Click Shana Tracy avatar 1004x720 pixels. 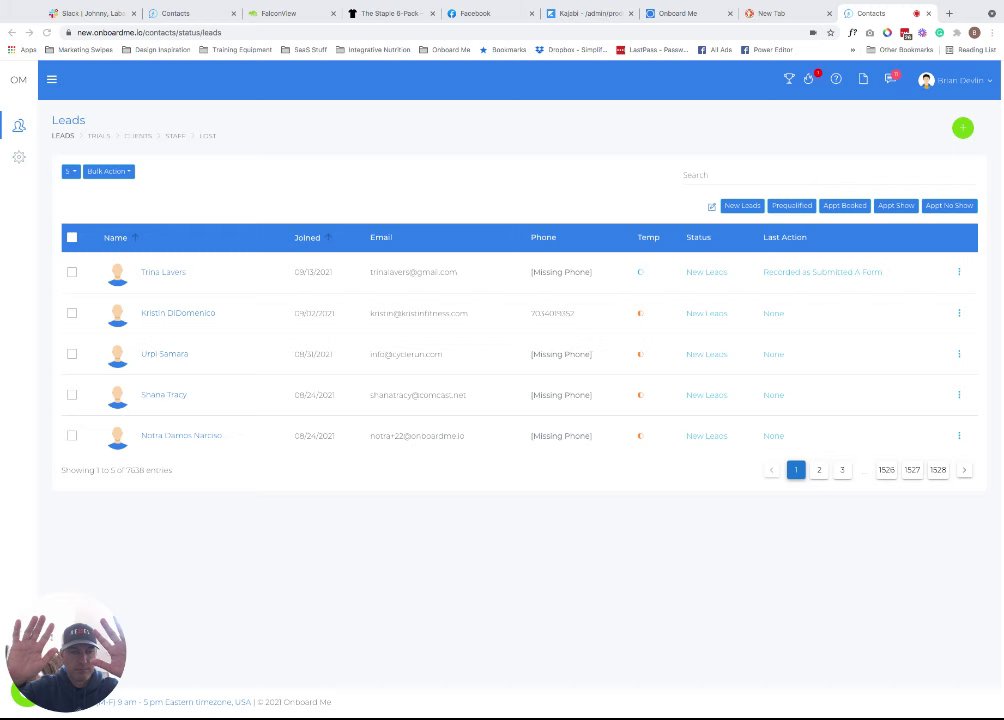tap(117, 397)
